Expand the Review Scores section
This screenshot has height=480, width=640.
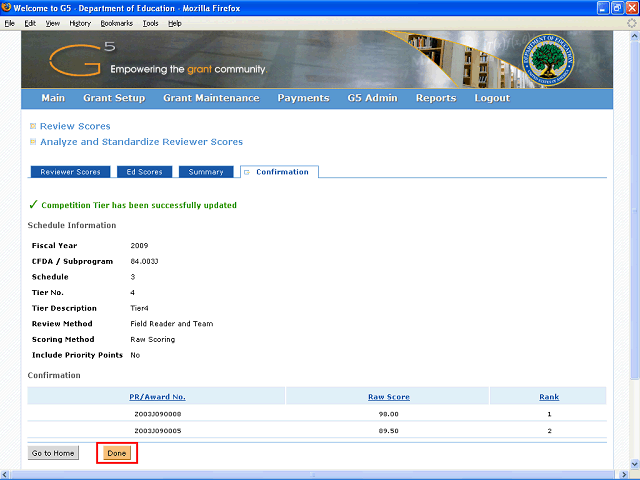click(33, 126)
